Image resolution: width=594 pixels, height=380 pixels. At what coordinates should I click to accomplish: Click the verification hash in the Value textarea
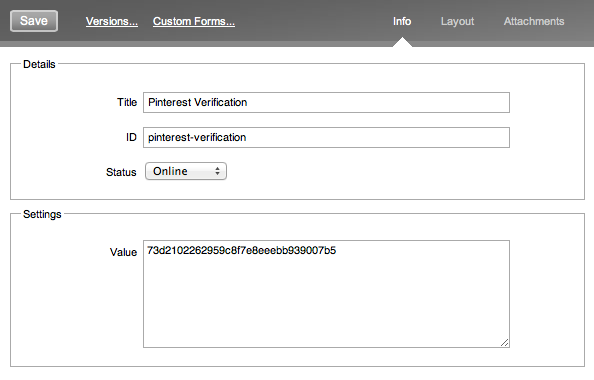point(241,250)
